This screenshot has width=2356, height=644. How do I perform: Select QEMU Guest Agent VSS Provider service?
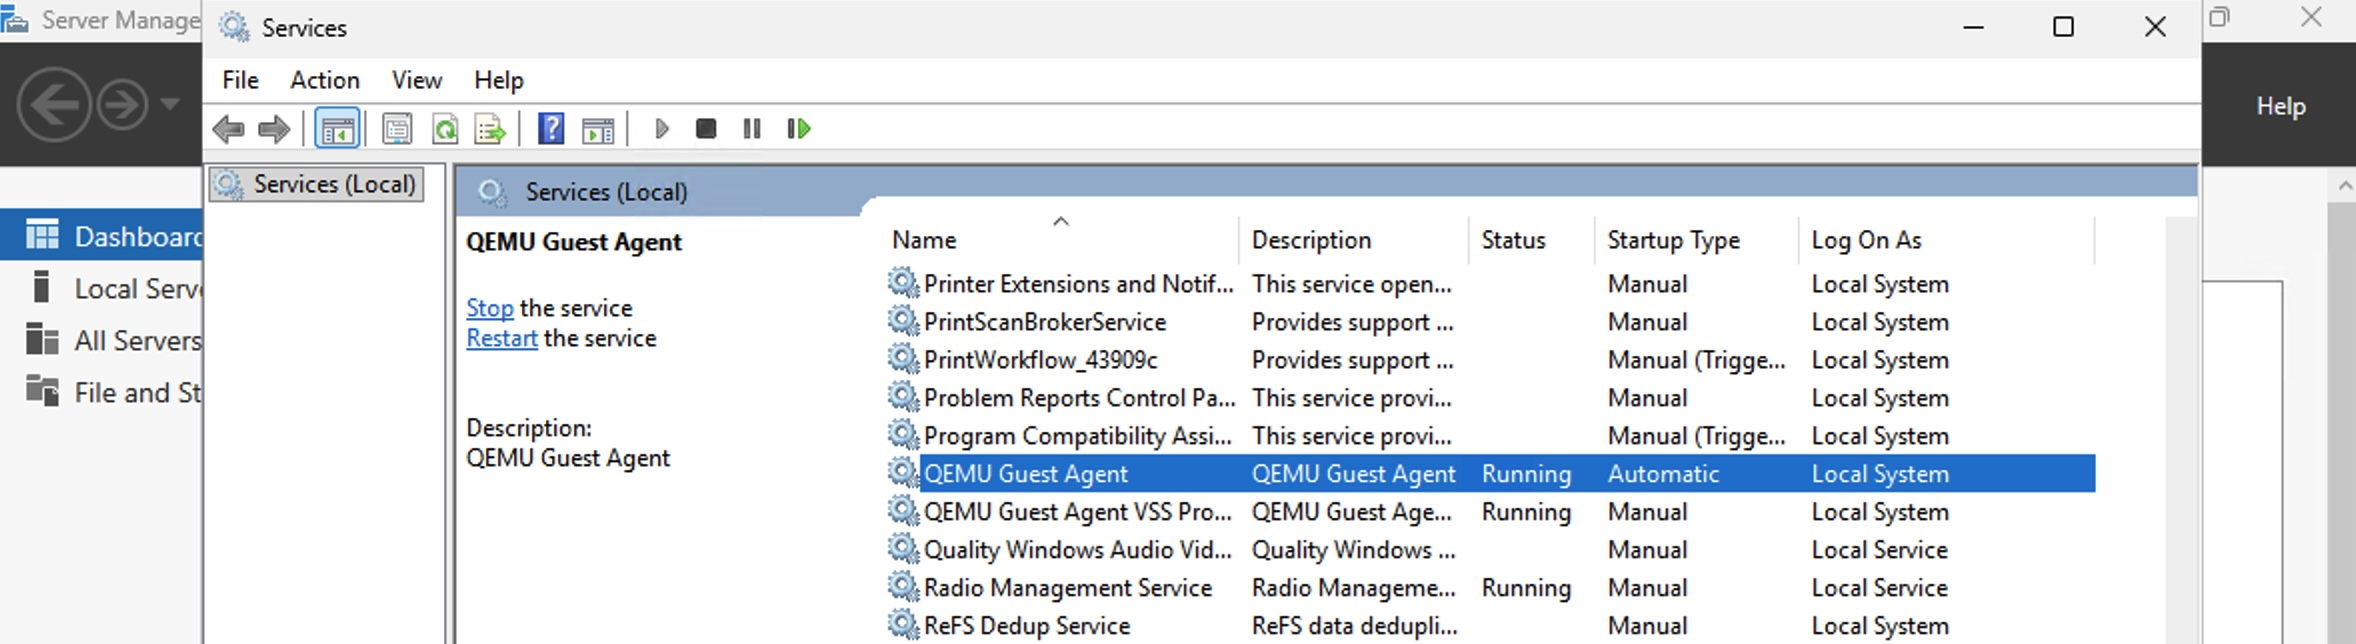1077,512
